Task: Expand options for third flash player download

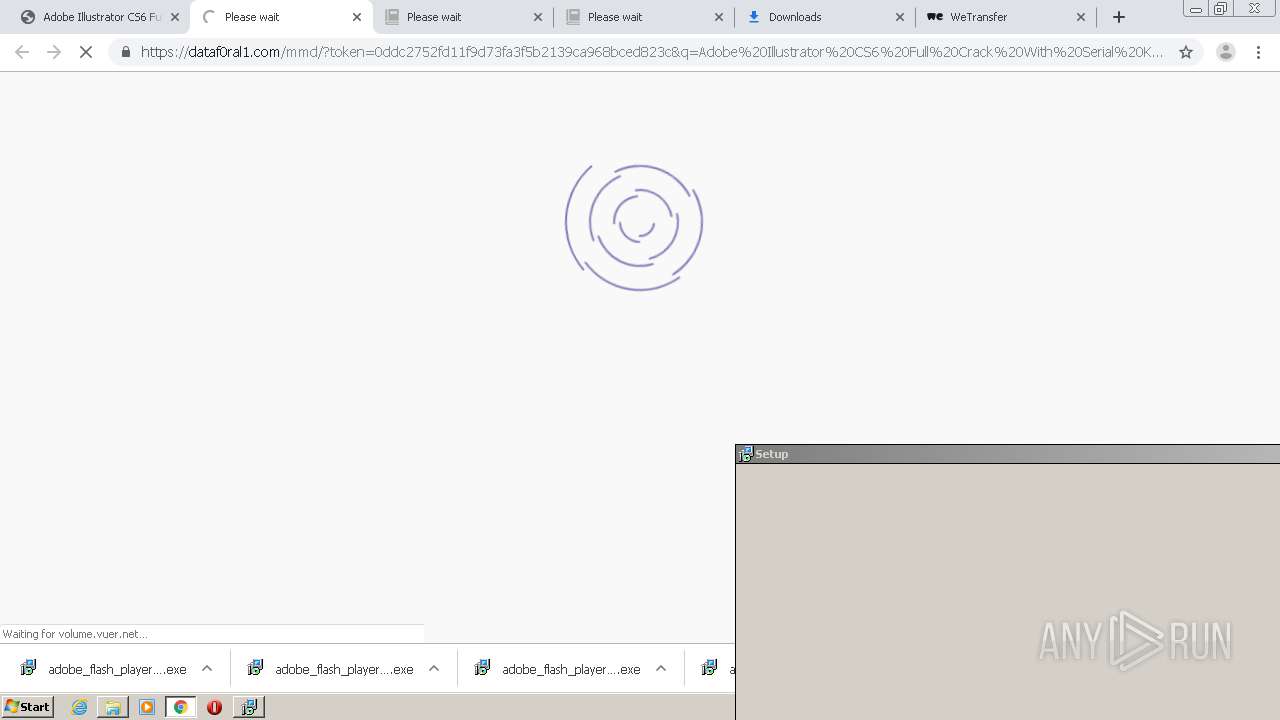Action: click(x=661, y=669)
